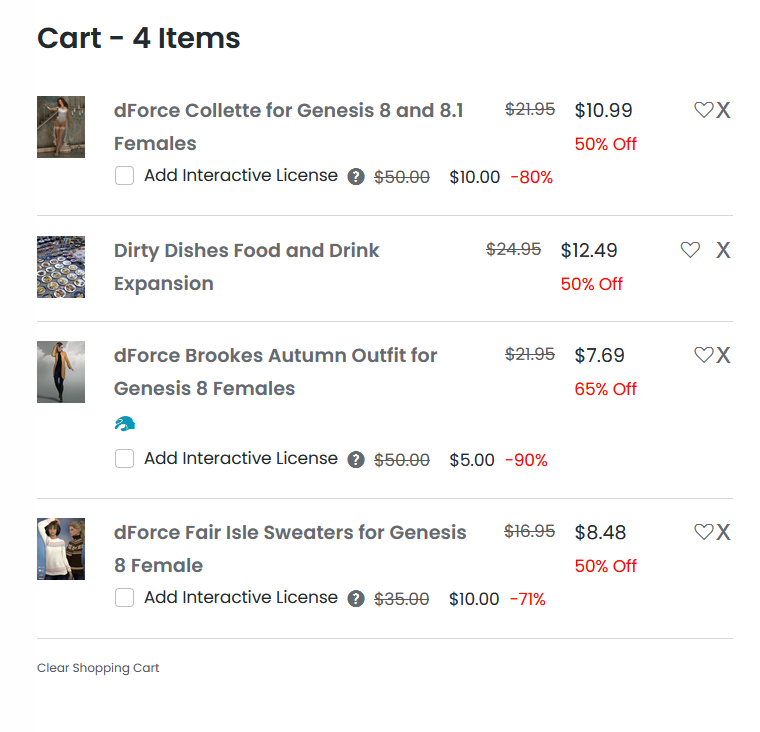Open the Fair Isle Sweaters product image
The width and height of the screenshot is (760, 732).
[61, 549]
